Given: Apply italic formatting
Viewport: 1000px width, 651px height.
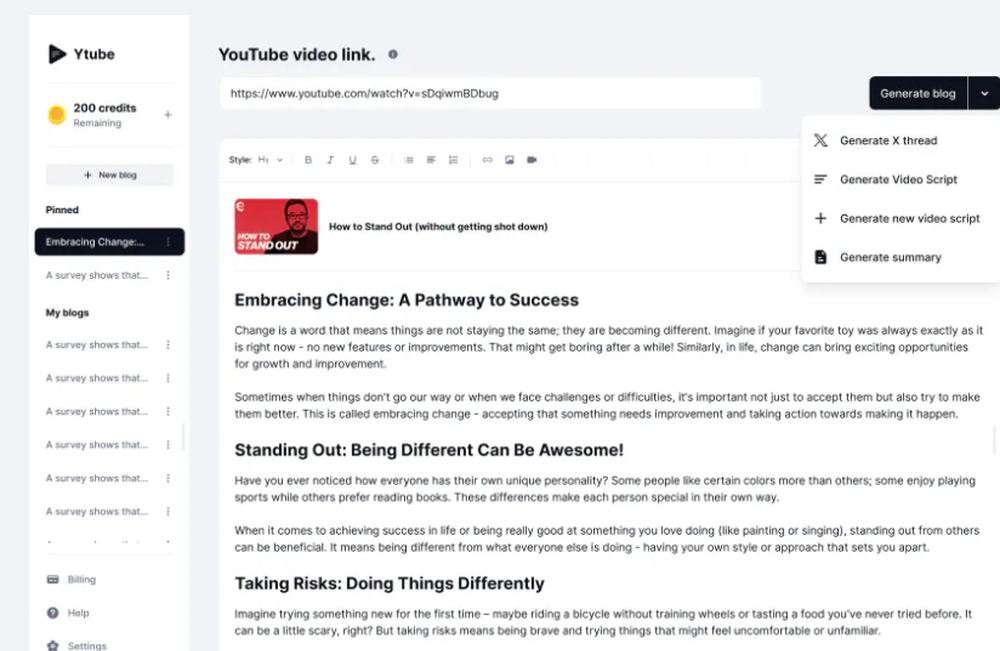Looking at the screenshot, I should 330,159.
